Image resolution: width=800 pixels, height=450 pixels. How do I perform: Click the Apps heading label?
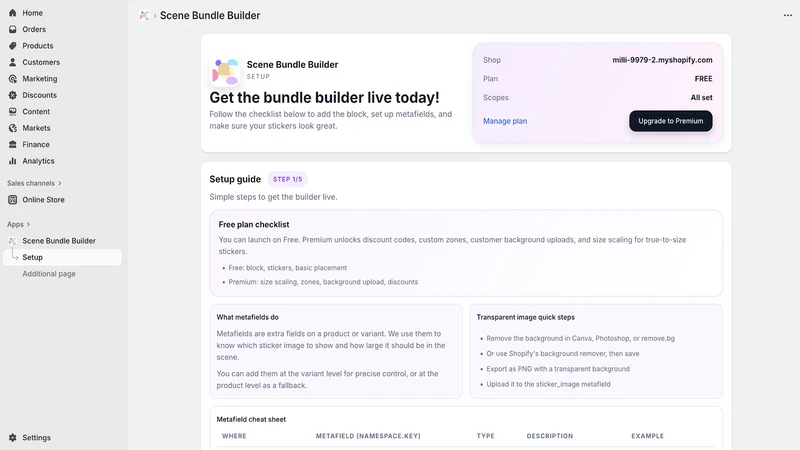coord(15,224)
